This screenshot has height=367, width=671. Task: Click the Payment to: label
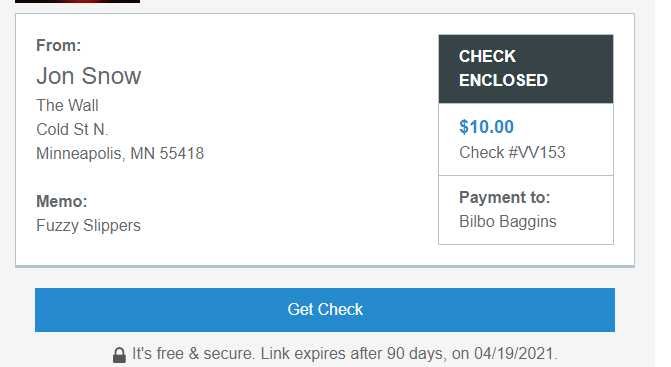[505, 198]
